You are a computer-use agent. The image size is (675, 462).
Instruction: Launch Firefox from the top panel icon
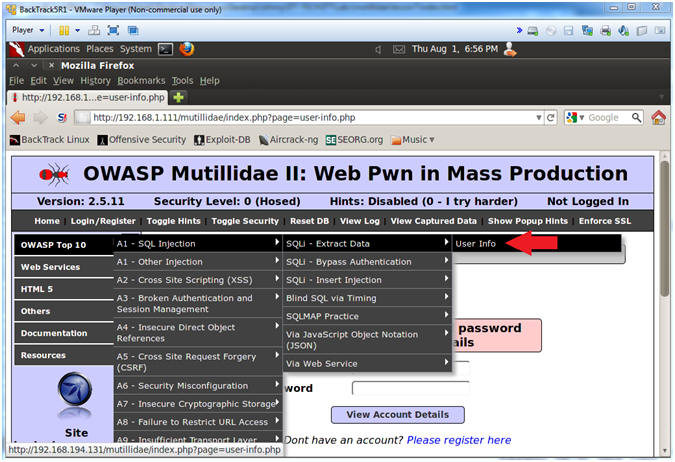187,50
